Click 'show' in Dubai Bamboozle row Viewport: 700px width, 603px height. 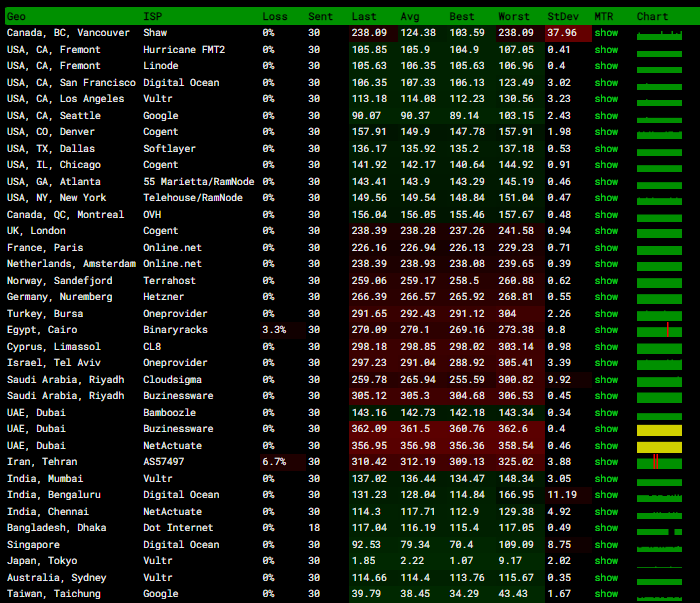(606, 413)
